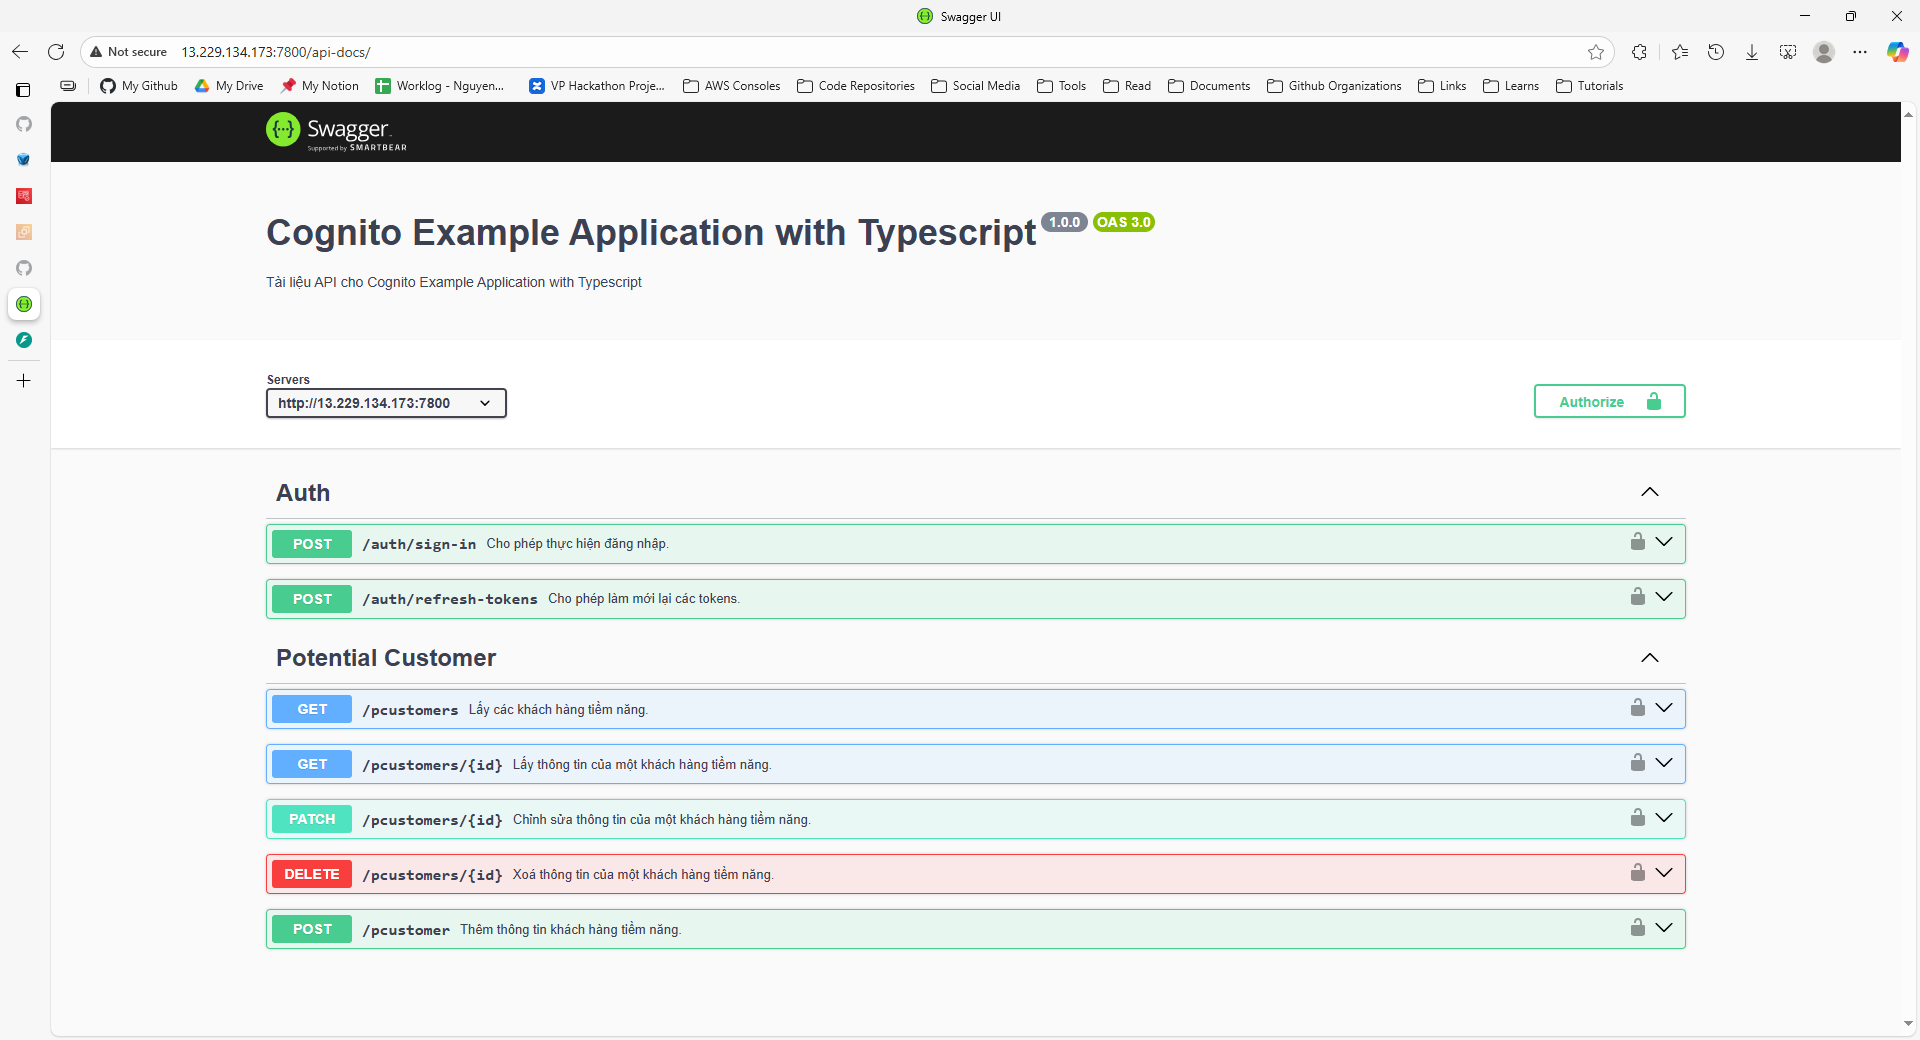Click the Authorize button
The height and width of the screenshot is (1040, 1920).
click(1609, 402)
